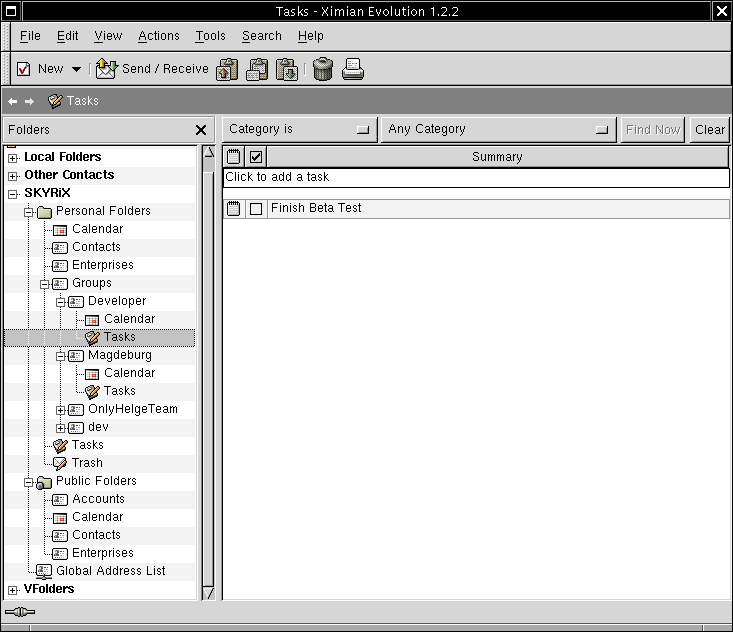Click the Find Now button

(x=653, y=129)
